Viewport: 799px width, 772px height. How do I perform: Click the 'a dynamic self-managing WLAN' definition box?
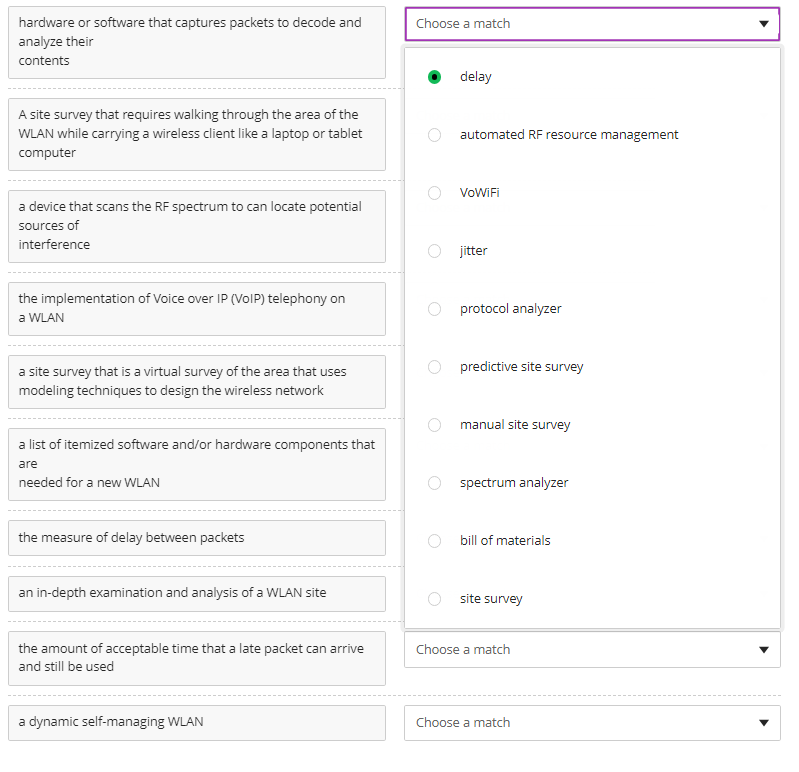197,722
